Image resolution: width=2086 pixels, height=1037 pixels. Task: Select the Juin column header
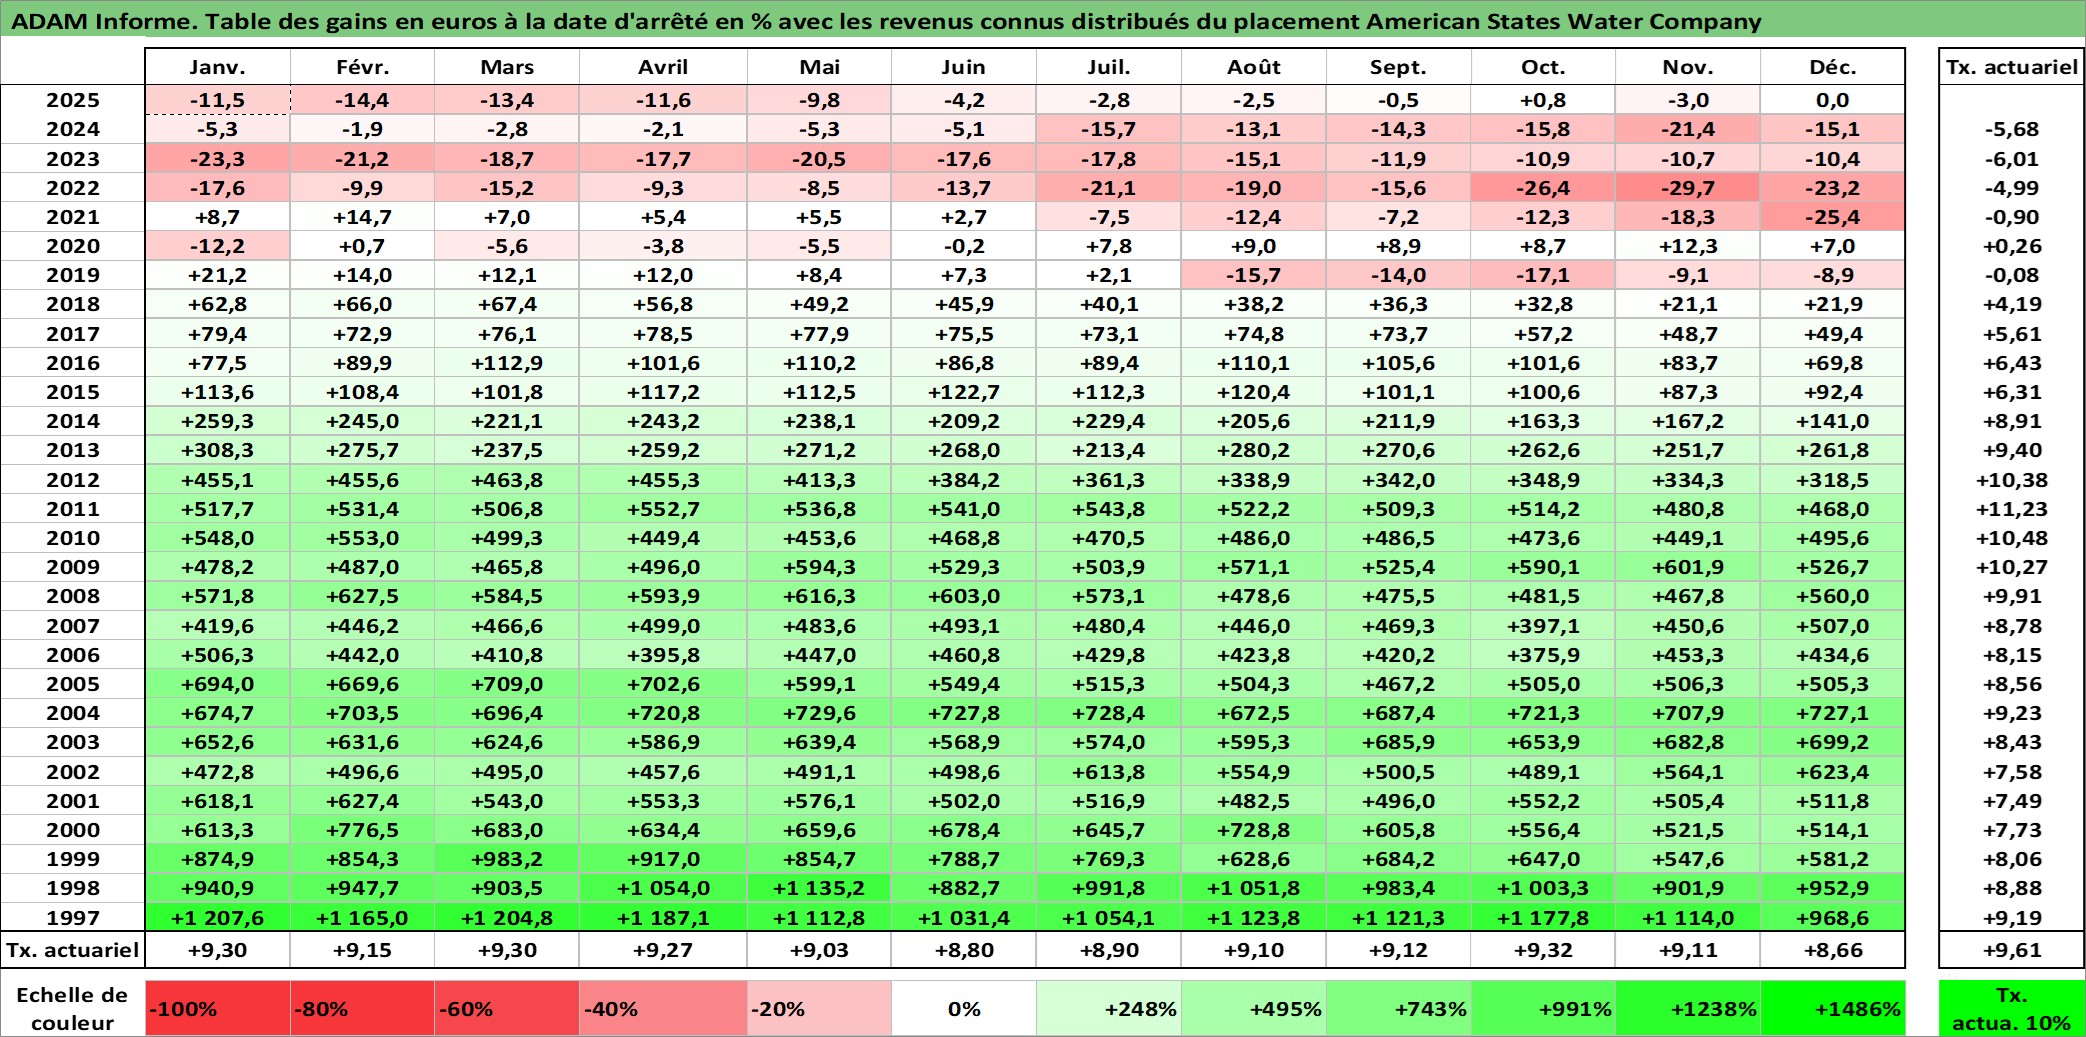(x=964, y=67)
